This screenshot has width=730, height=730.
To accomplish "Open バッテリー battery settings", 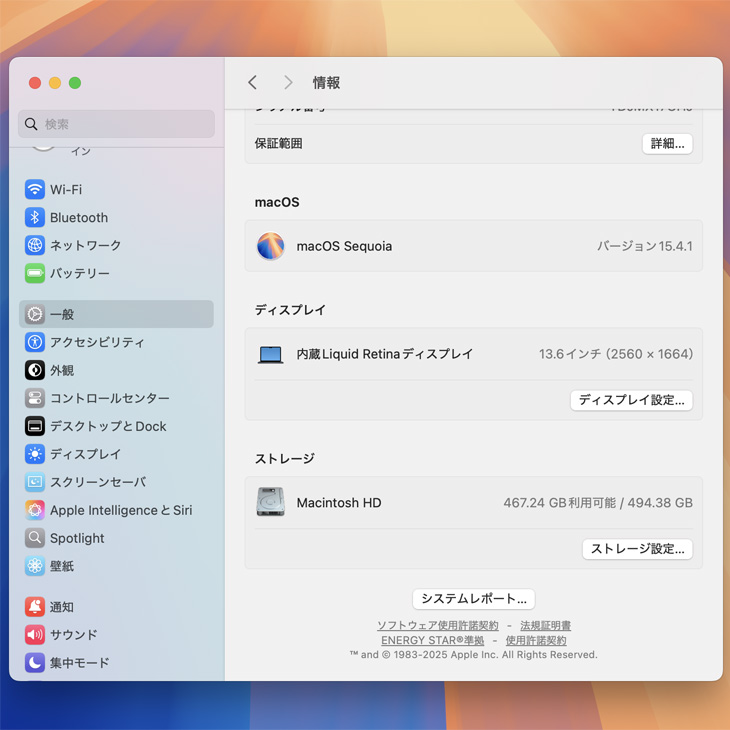I will click(x=79, y=273).
